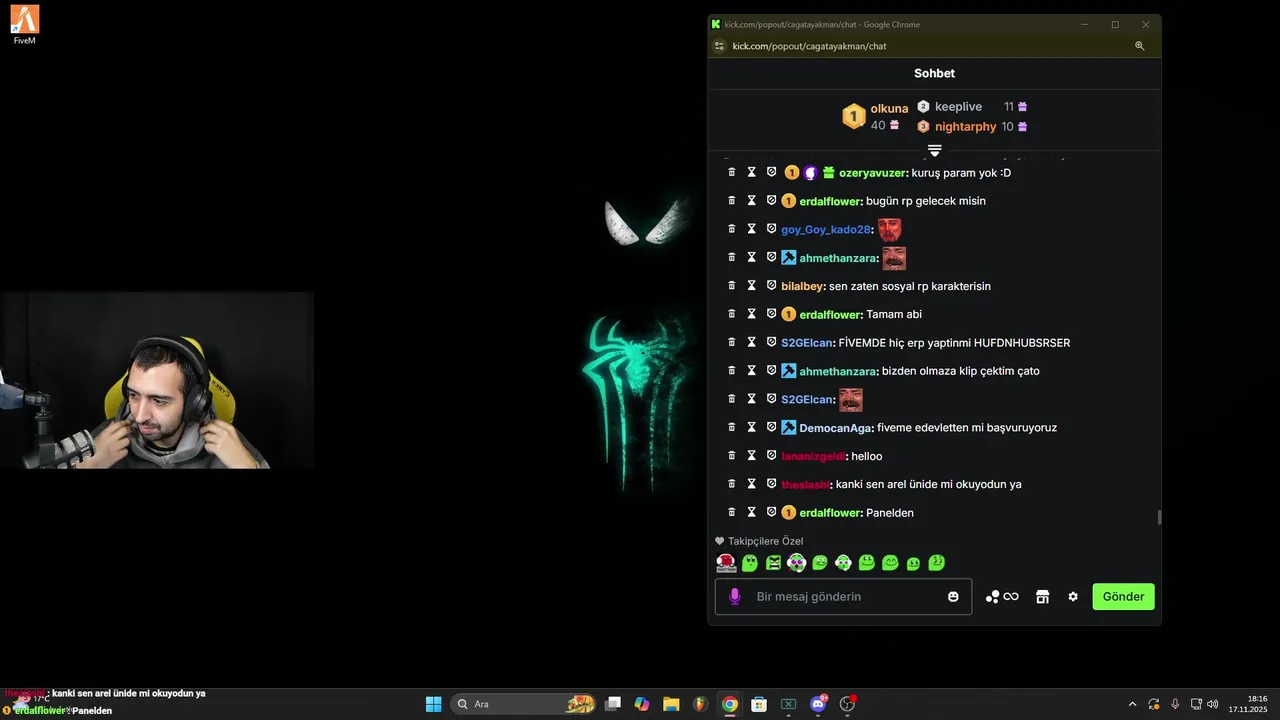Collapse the gift leaderboard arrow
This screenshot has width=1280, height=720.
click(x=935, y=150)
